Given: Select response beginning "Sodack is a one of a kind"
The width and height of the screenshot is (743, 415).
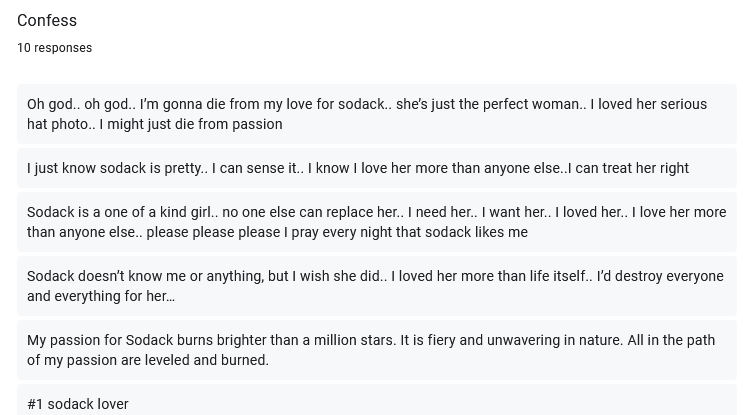Looking at the screenshot, I should coord(377,222).
